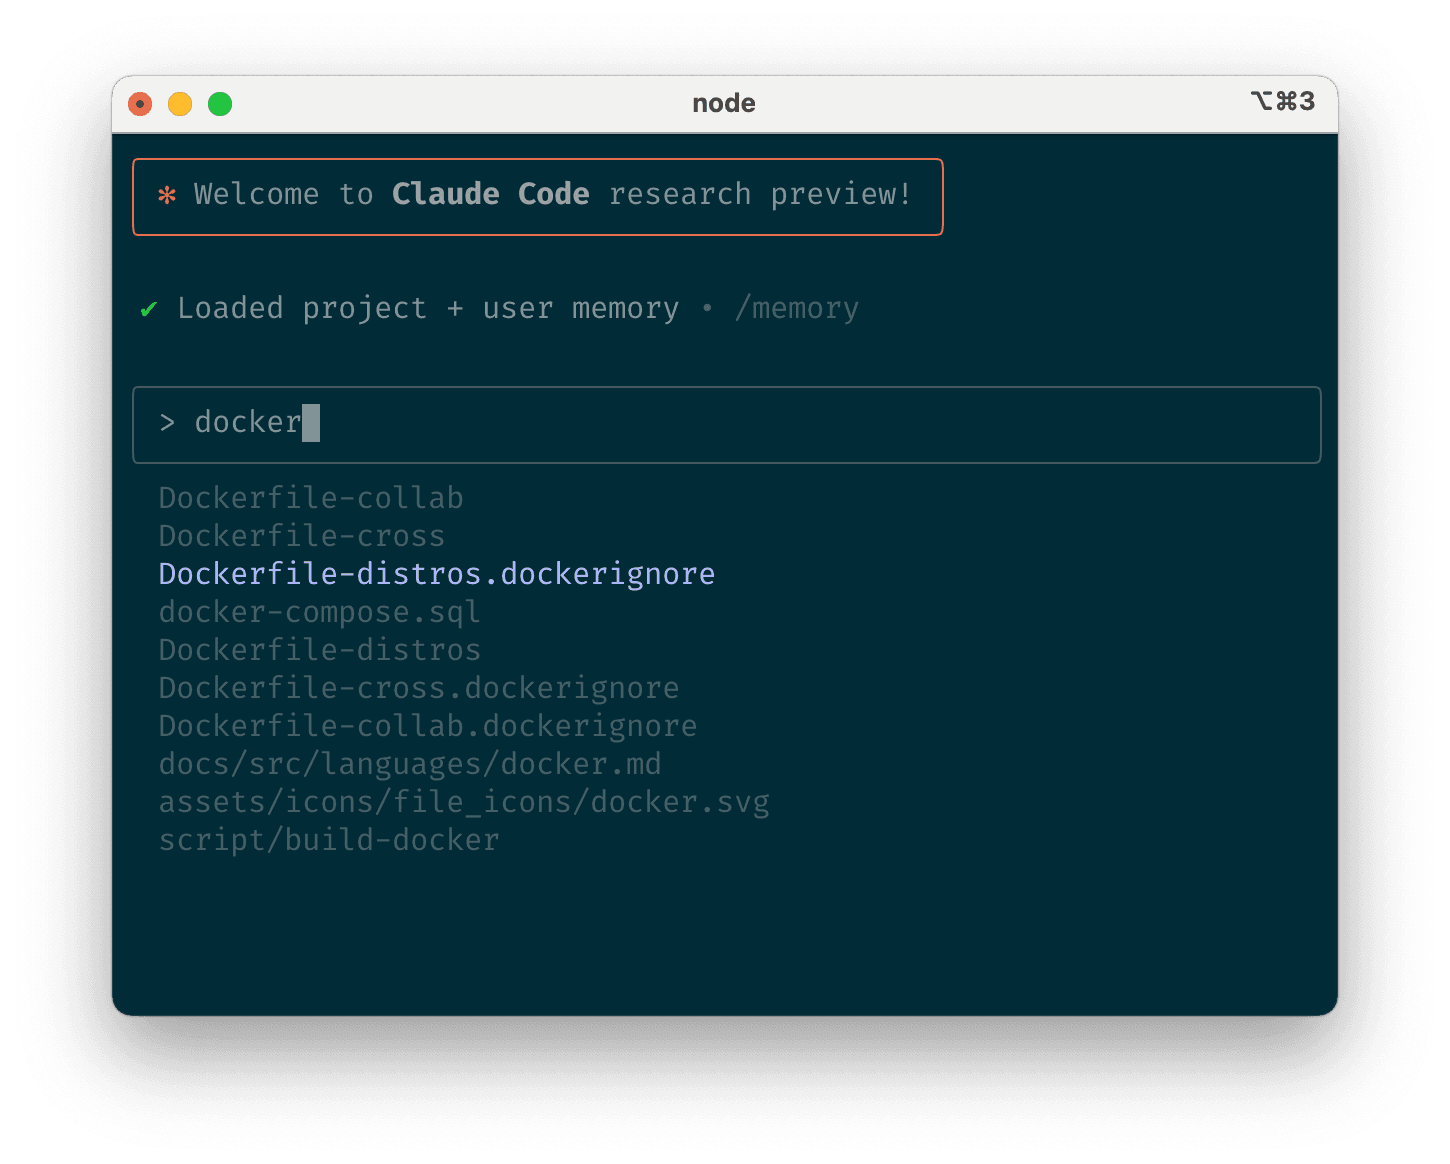Viewport: 1450px width, 1164px height.
Task: Click the 'node' window title
Action: point(724,103)
